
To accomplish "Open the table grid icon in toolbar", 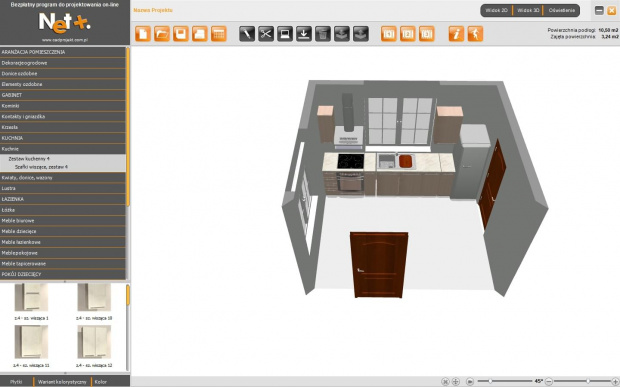I will [219, 34].
